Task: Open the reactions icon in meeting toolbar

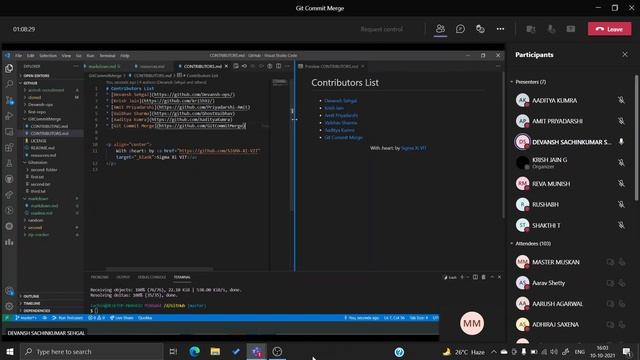Action: point(480,29)
